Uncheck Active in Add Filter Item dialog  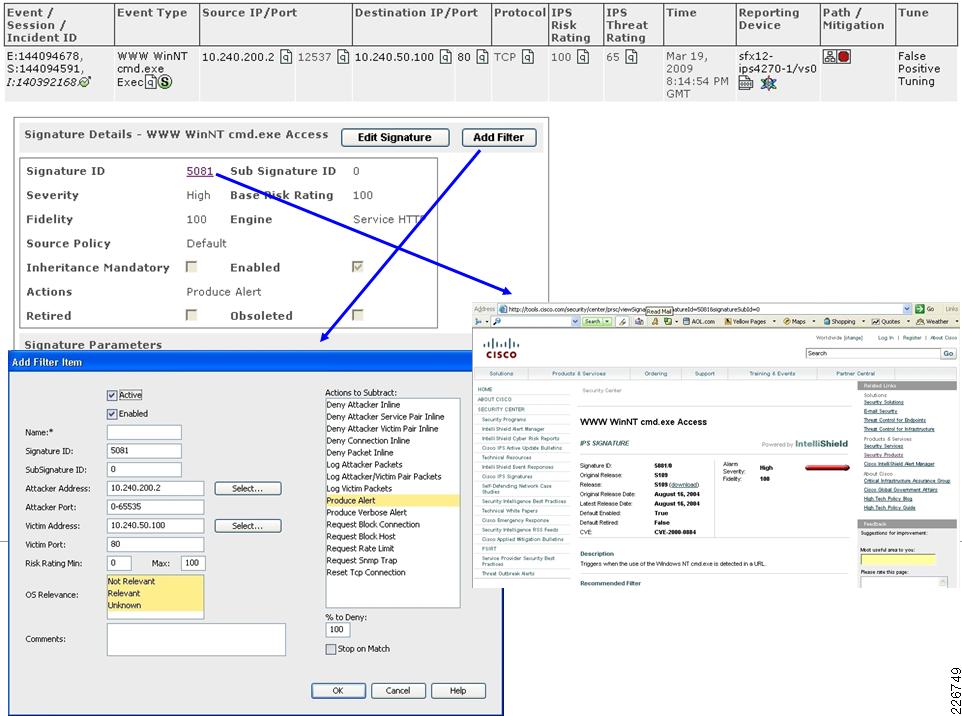pos(112,395)
